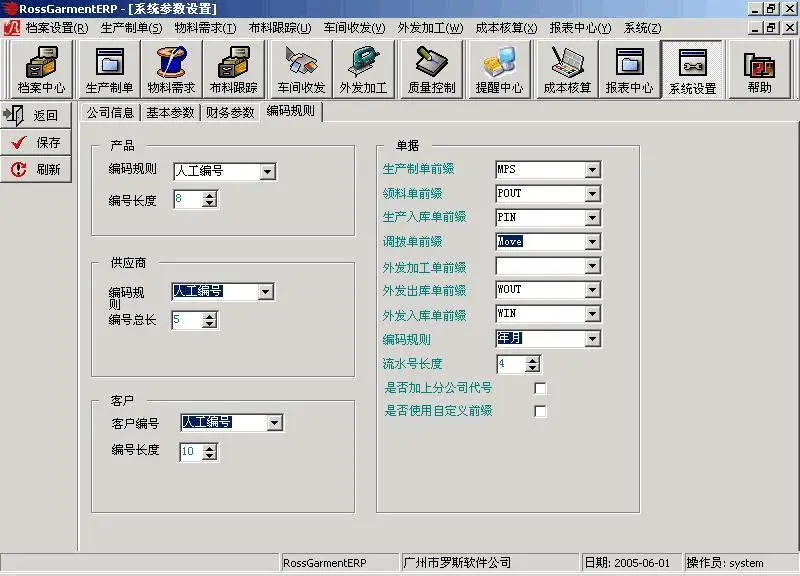This screenshot has height=576, width=800.
Task: Click the 调拨单前缀 Move input field
Action: click(x=530, y=241)
